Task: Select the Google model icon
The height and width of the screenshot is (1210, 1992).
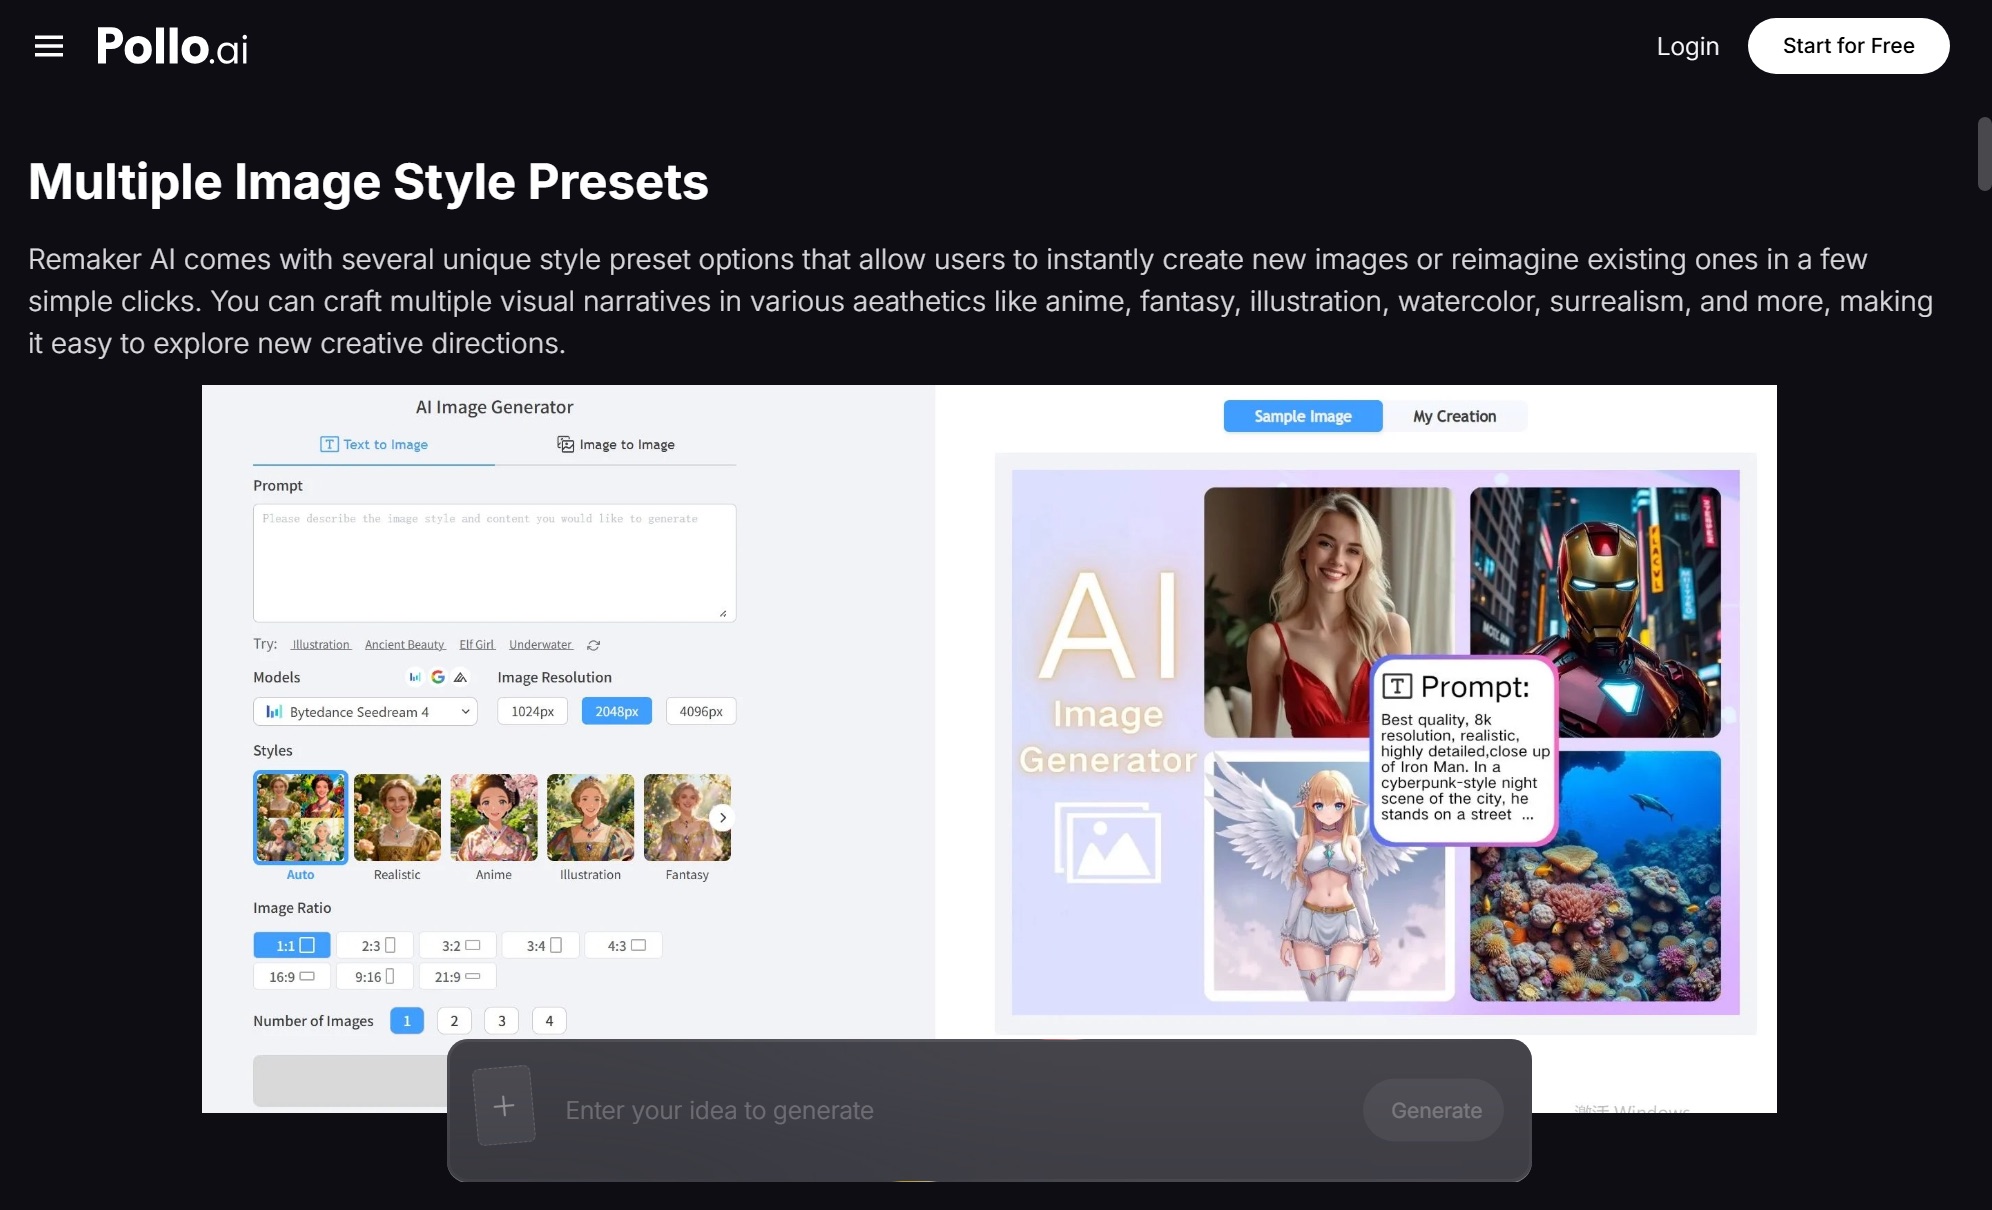Action: (438, 677)
